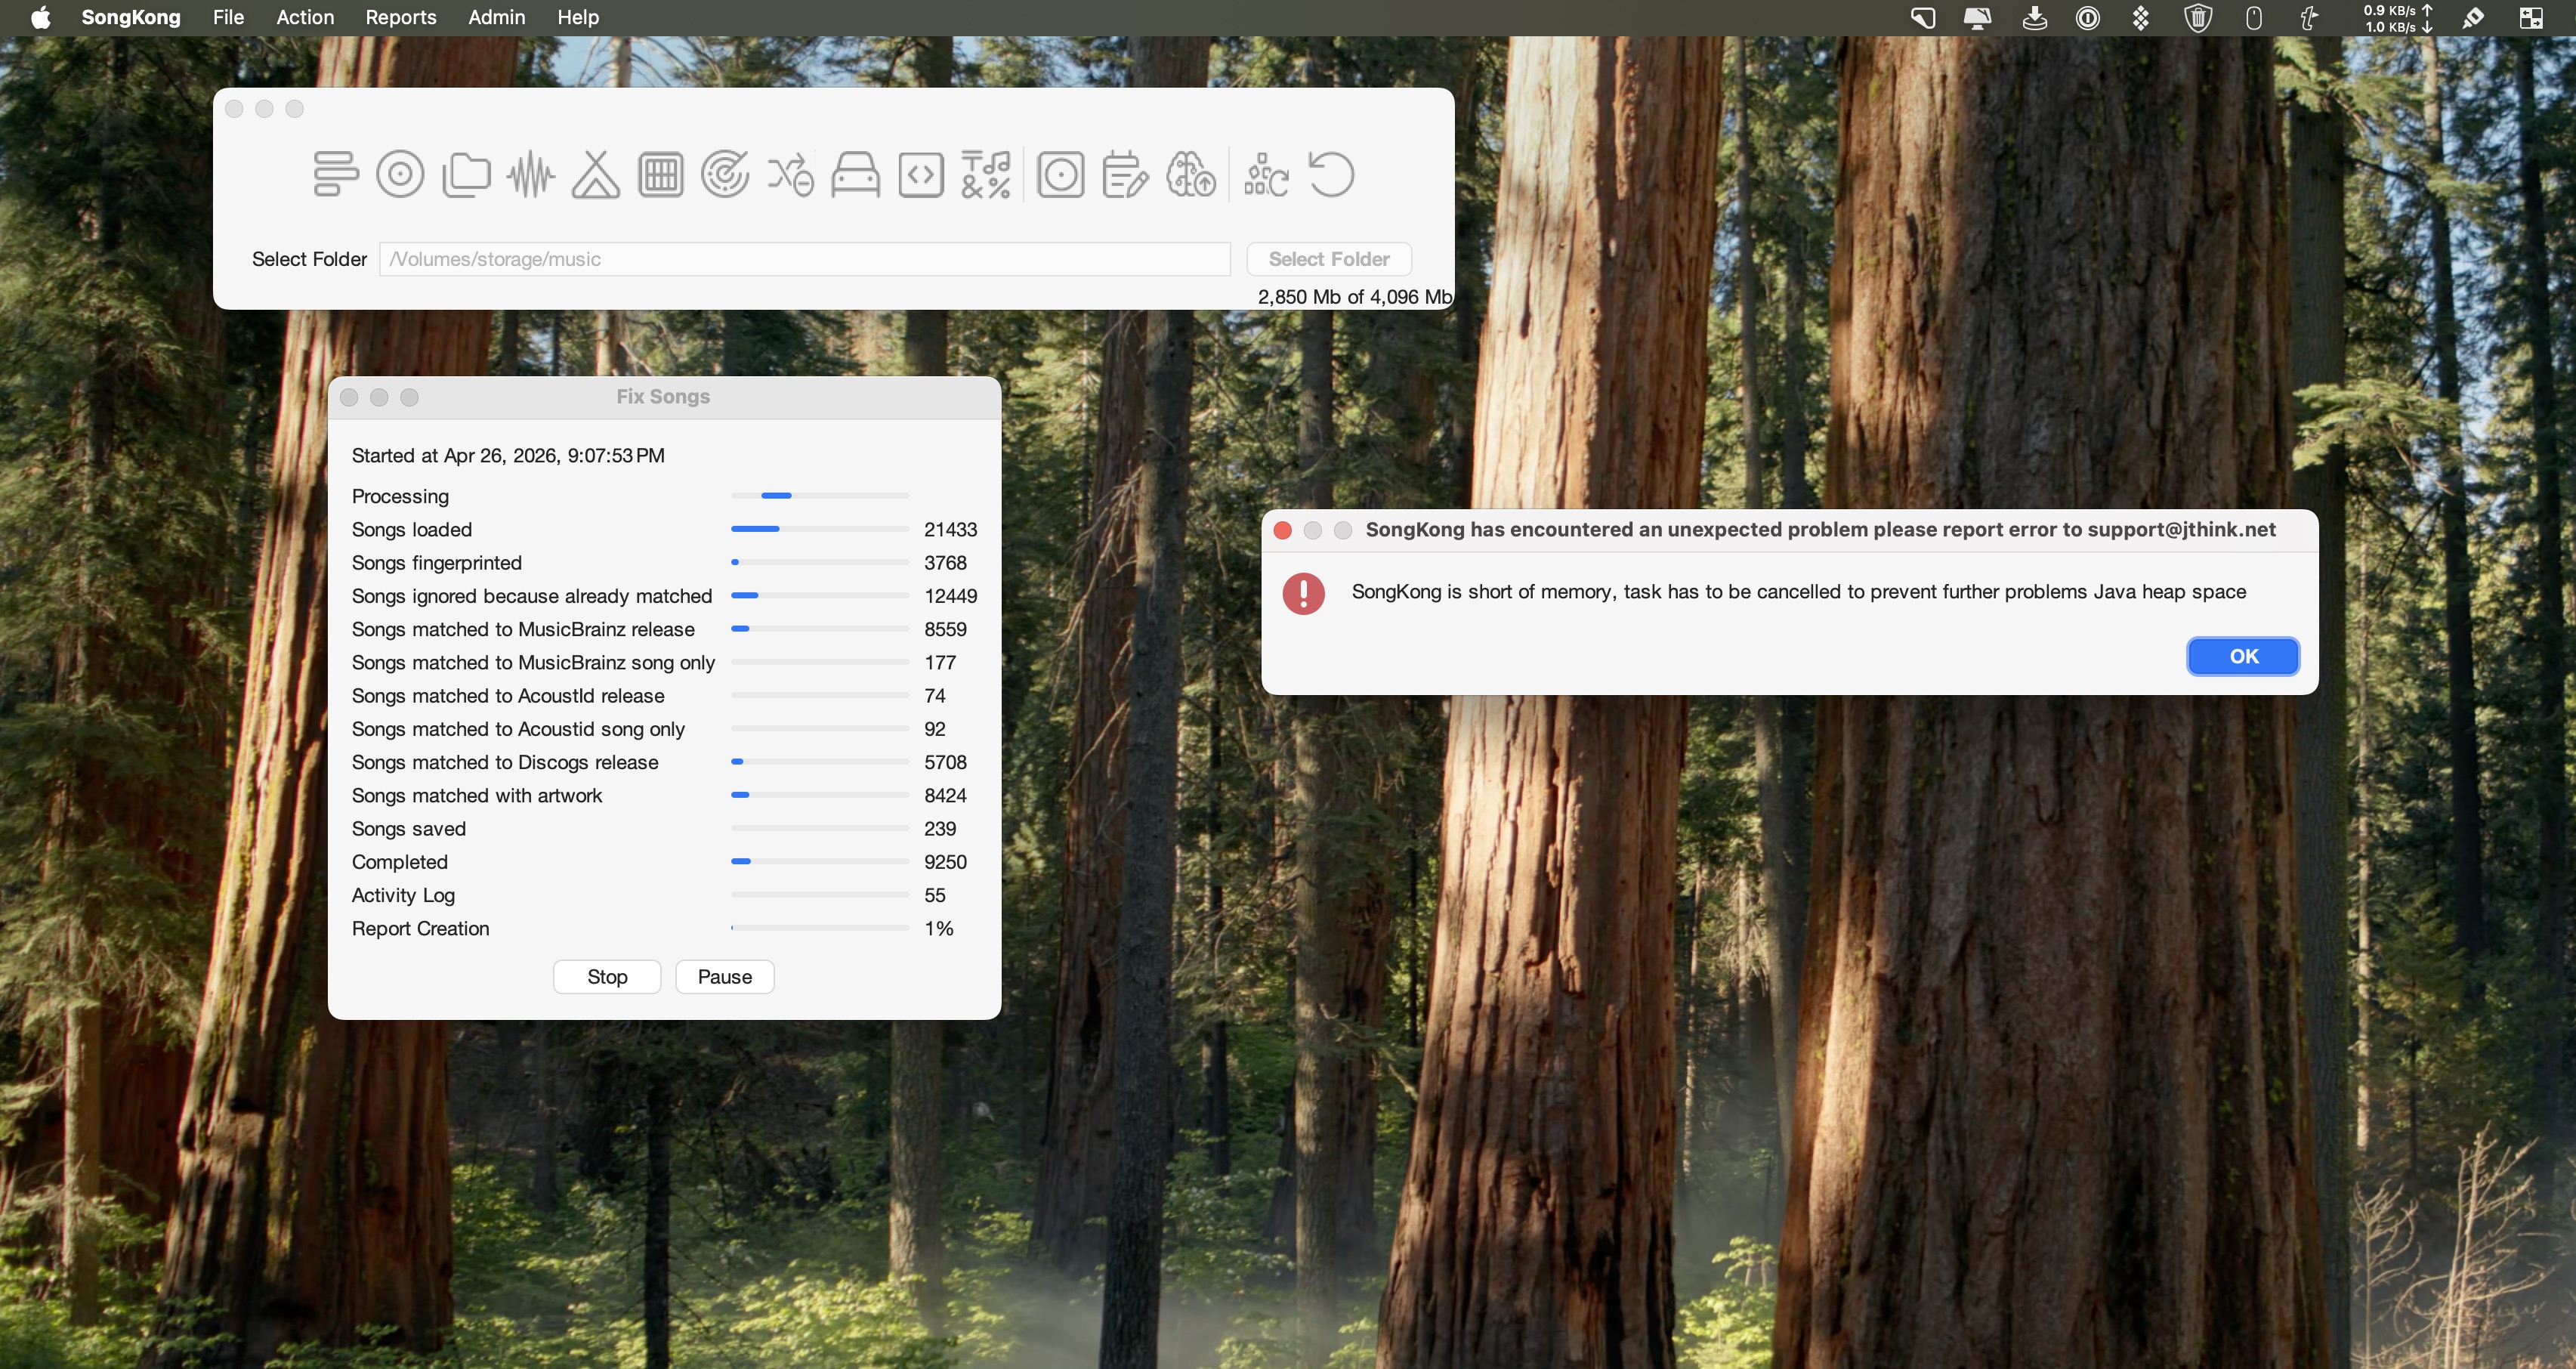Viewport: 2576px width, 1369px height.
Task: Click the Processing progress bar
Action: coord(820,496)
